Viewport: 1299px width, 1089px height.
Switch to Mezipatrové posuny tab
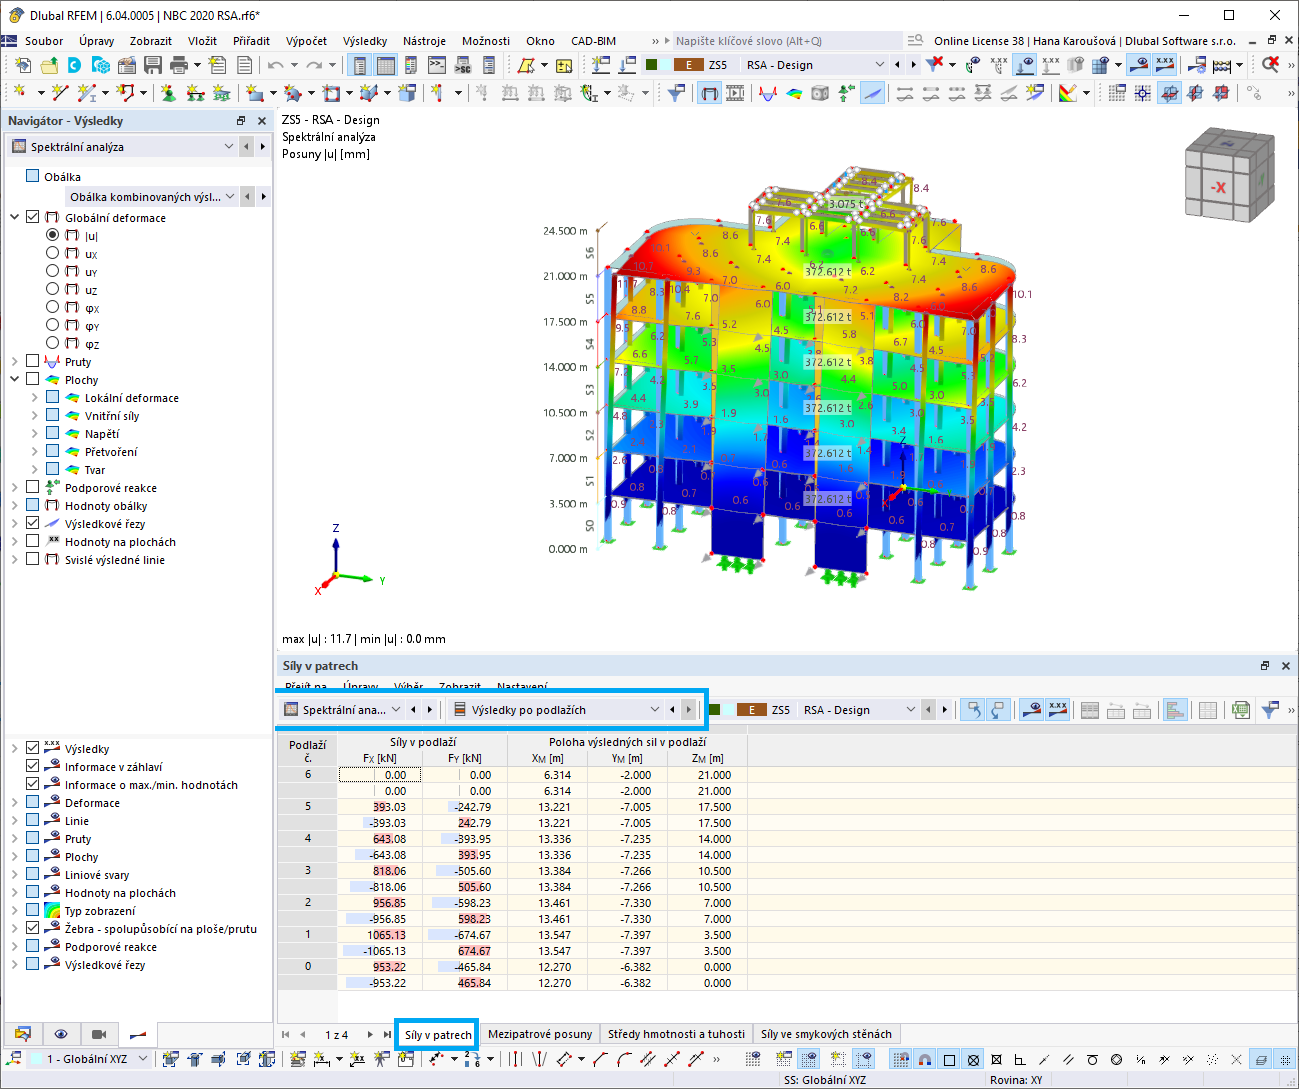click(540, 1034)
